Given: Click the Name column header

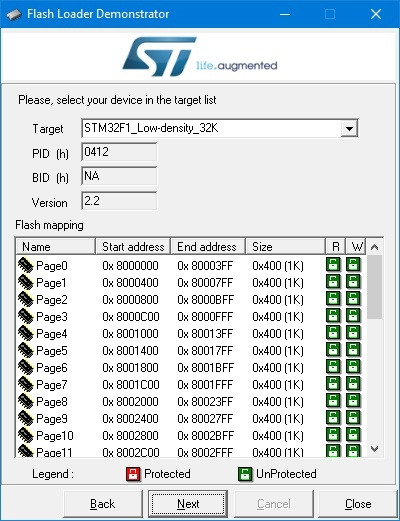Looking at the screenshot, I should (x=56, y=247).
